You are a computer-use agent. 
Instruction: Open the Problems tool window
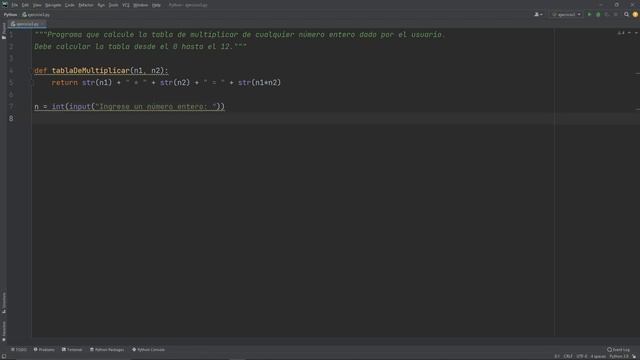[44, 350]
